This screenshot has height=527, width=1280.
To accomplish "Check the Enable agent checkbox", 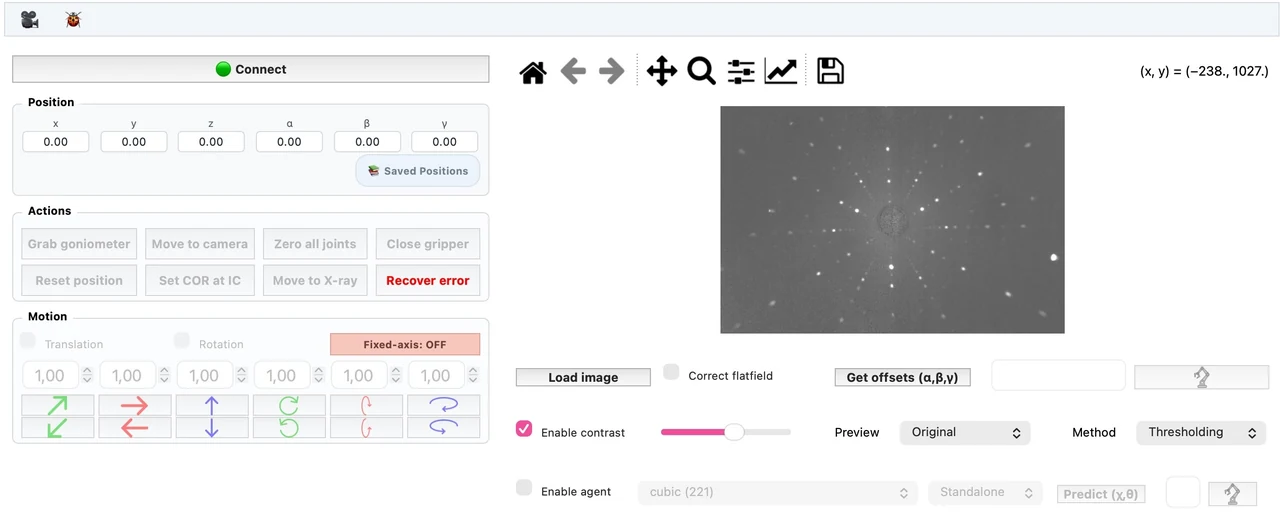I will pos(524,488).
